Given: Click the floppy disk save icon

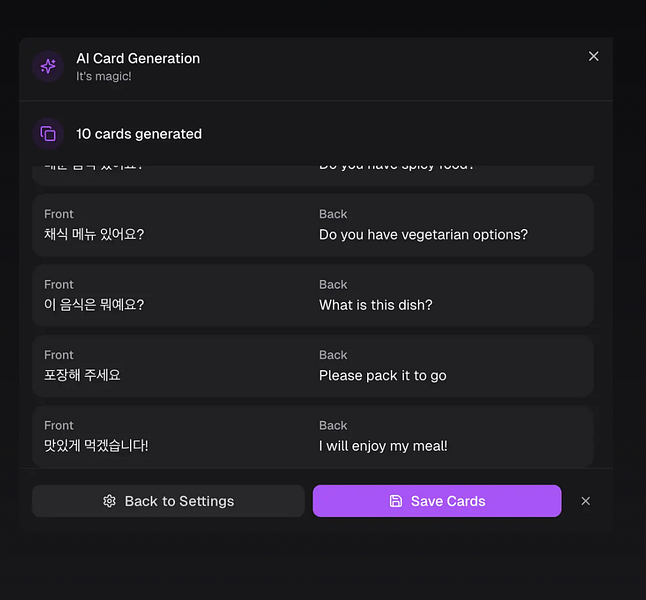Looking at the screenshot, I should point(396,501).
